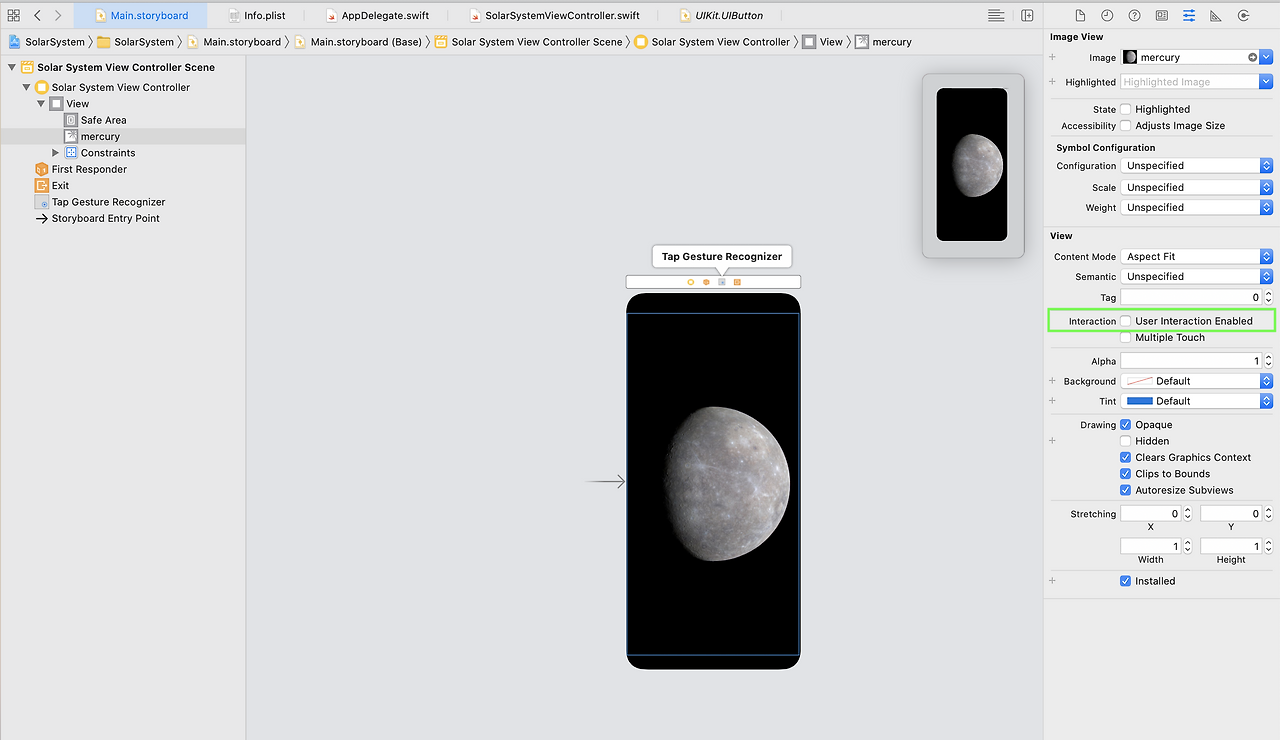Add variation for Installed property
This screenshot has width=1280, height=740.
click(x=1052, y=581)
